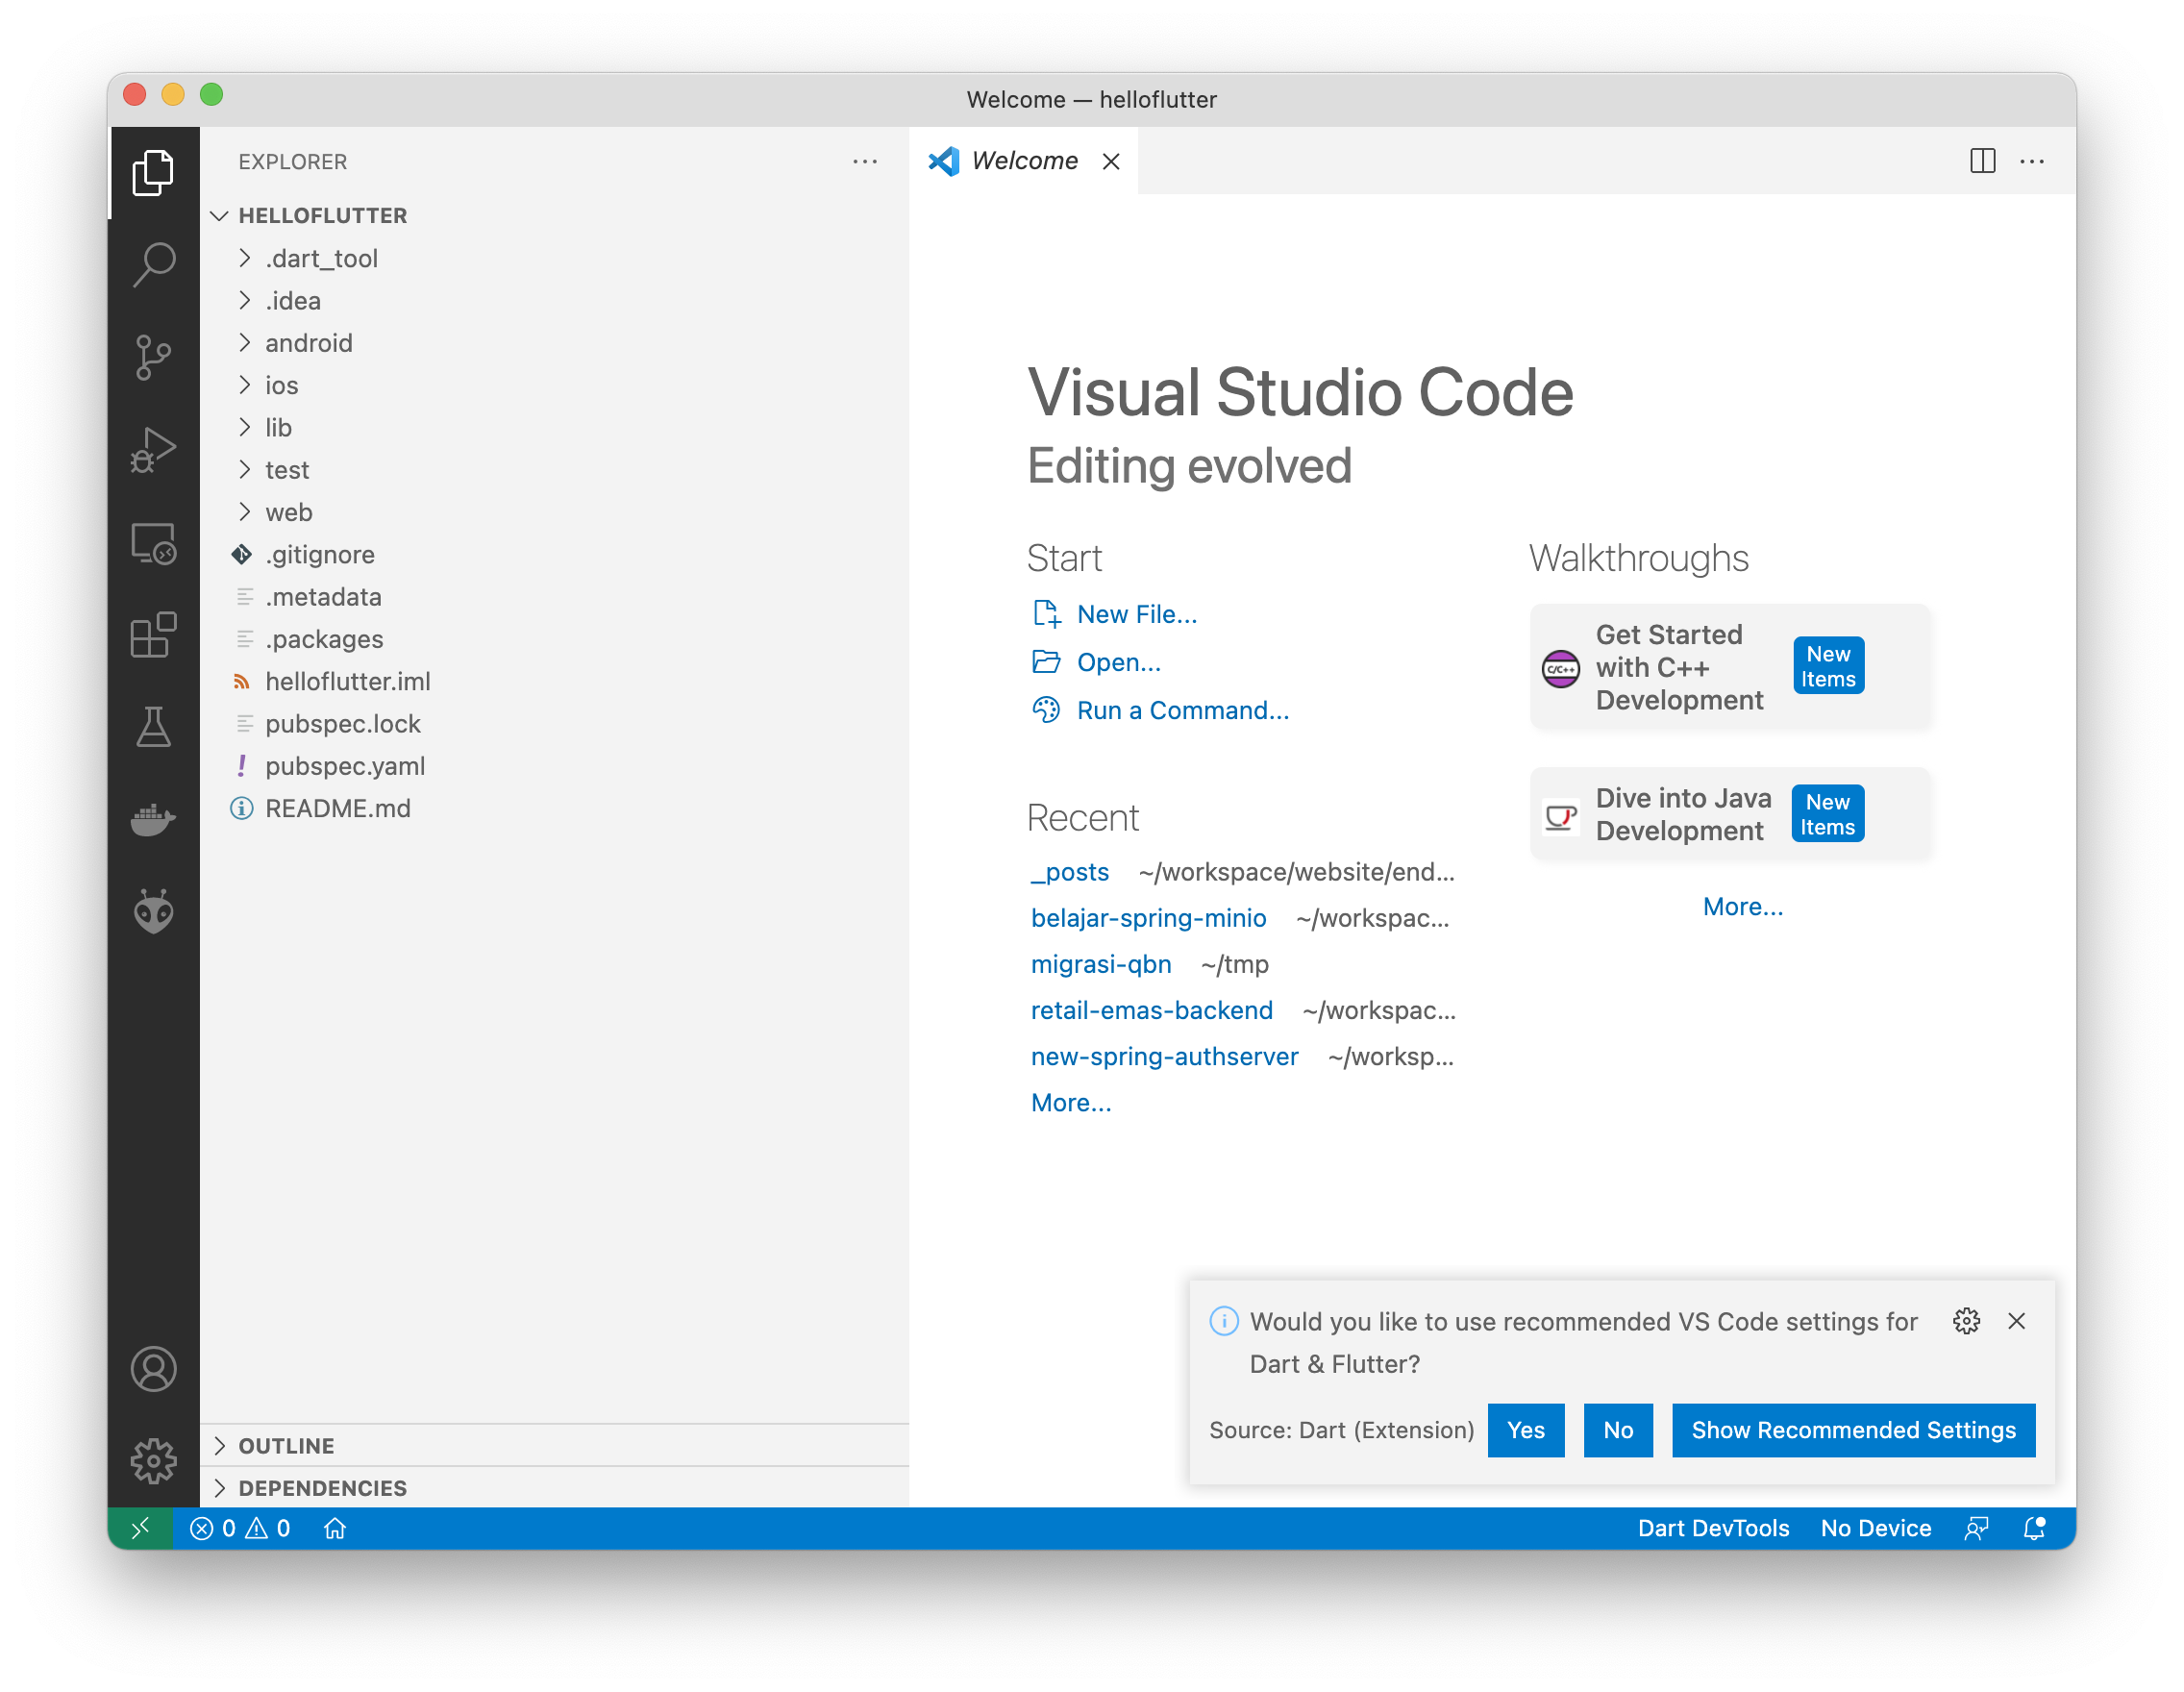
Task: Open Dart DevTools in status bar
Action: (x=1712, y=1527)
